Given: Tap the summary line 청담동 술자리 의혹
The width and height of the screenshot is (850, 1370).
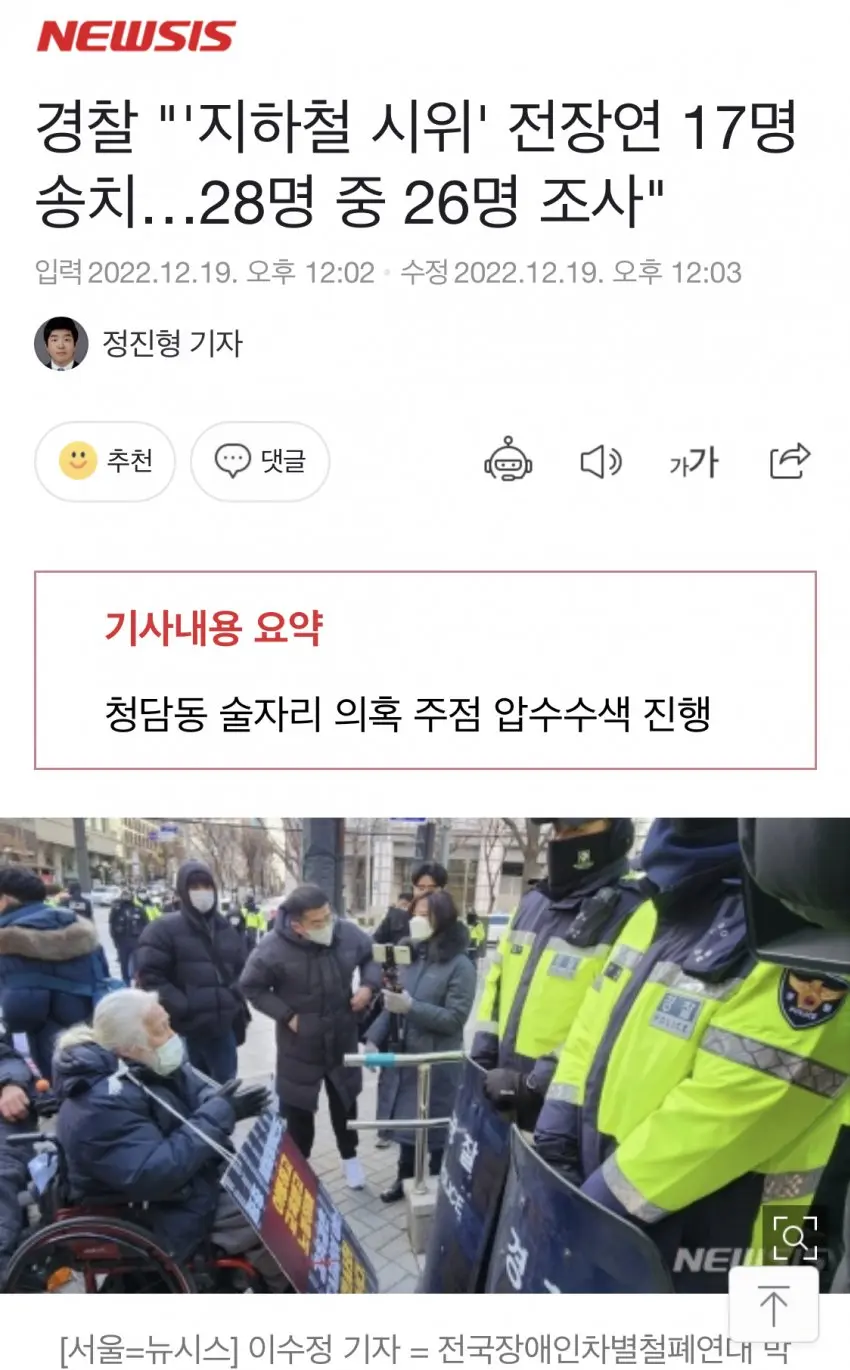Looking at the screenshot, I should 408,714.
